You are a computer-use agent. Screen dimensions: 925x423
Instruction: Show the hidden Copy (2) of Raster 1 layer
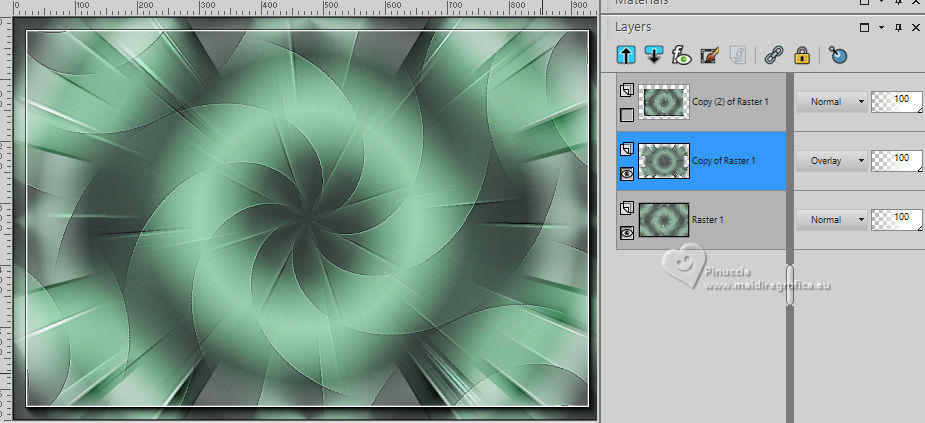click(x=627, y=114)
